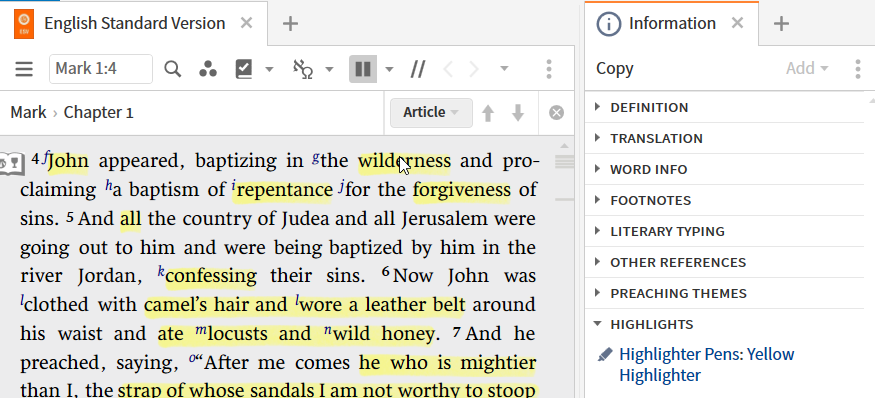Click the Mark 1:4 reference box

click(x=101, y=69)
